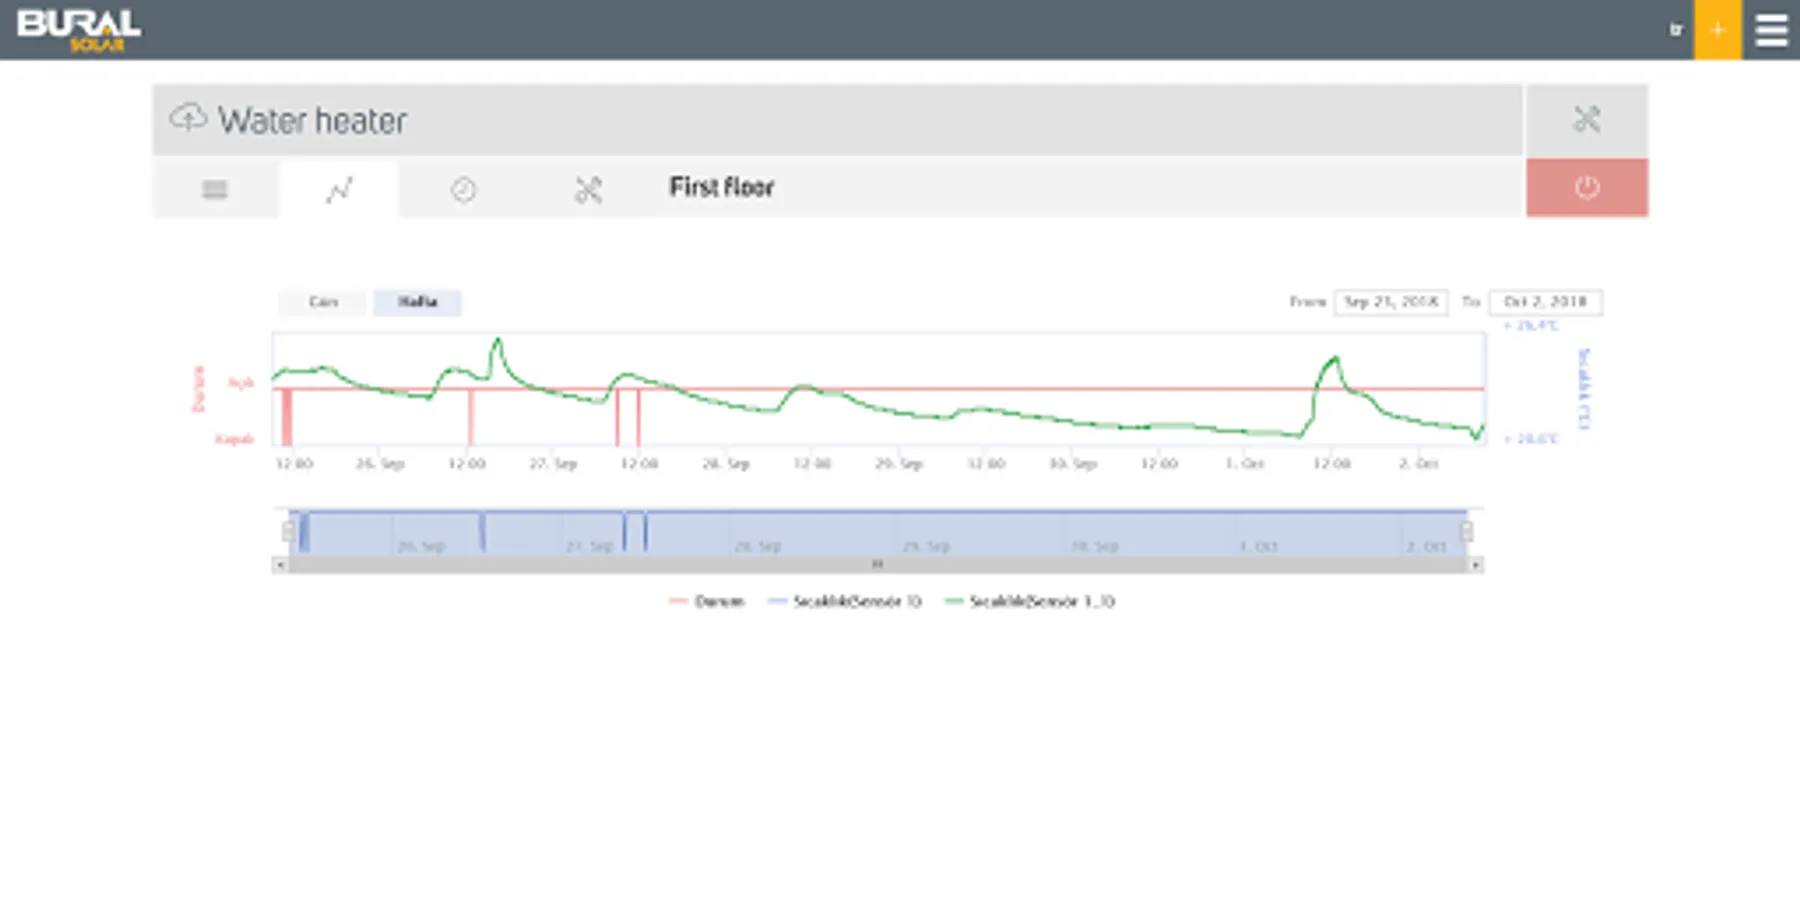1800x900 pixels.
Task: Open the clock schedule tab
Action: click(463, 189)
